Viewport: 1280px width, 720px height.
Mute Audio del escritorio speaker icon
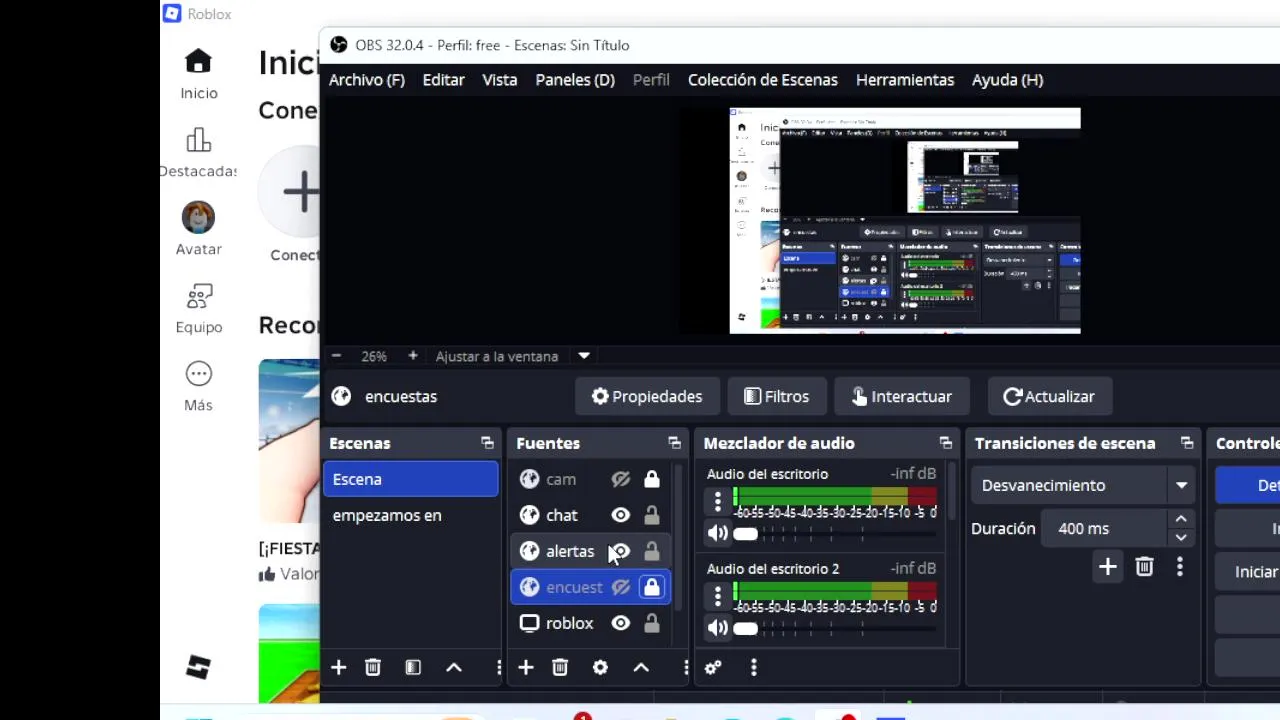(718, 533)
